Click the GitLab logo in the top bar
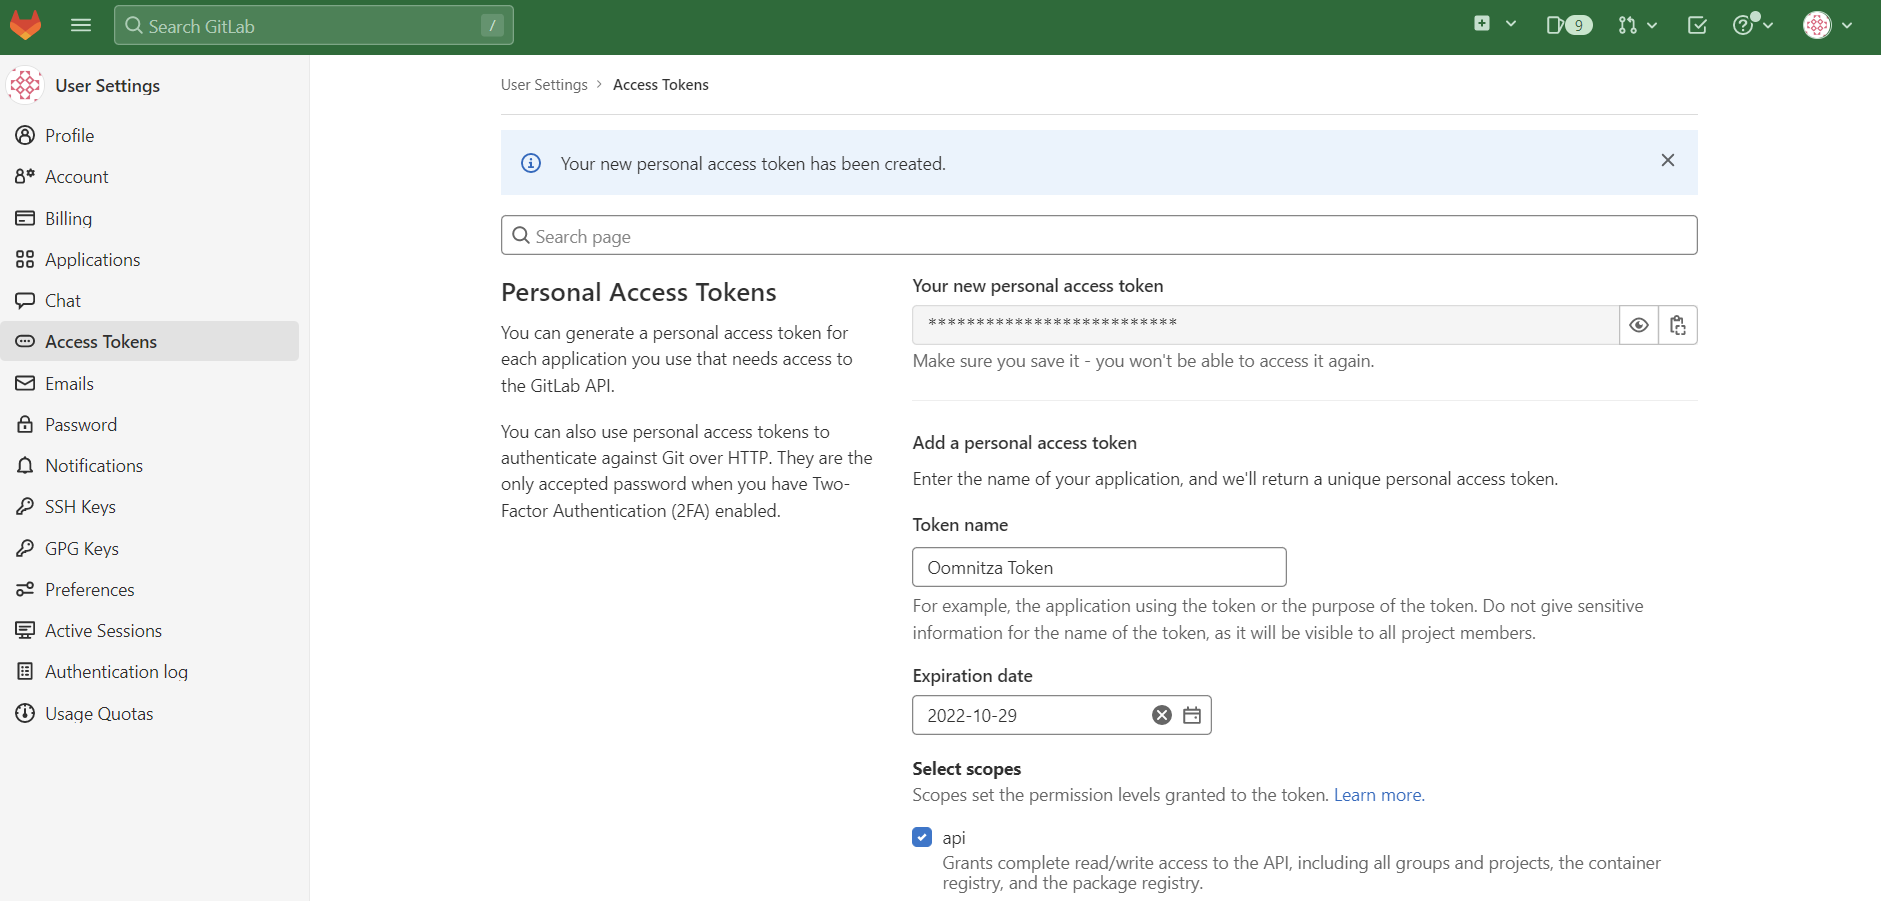This screenshot has width=1881, height=901. pos(25,25)
